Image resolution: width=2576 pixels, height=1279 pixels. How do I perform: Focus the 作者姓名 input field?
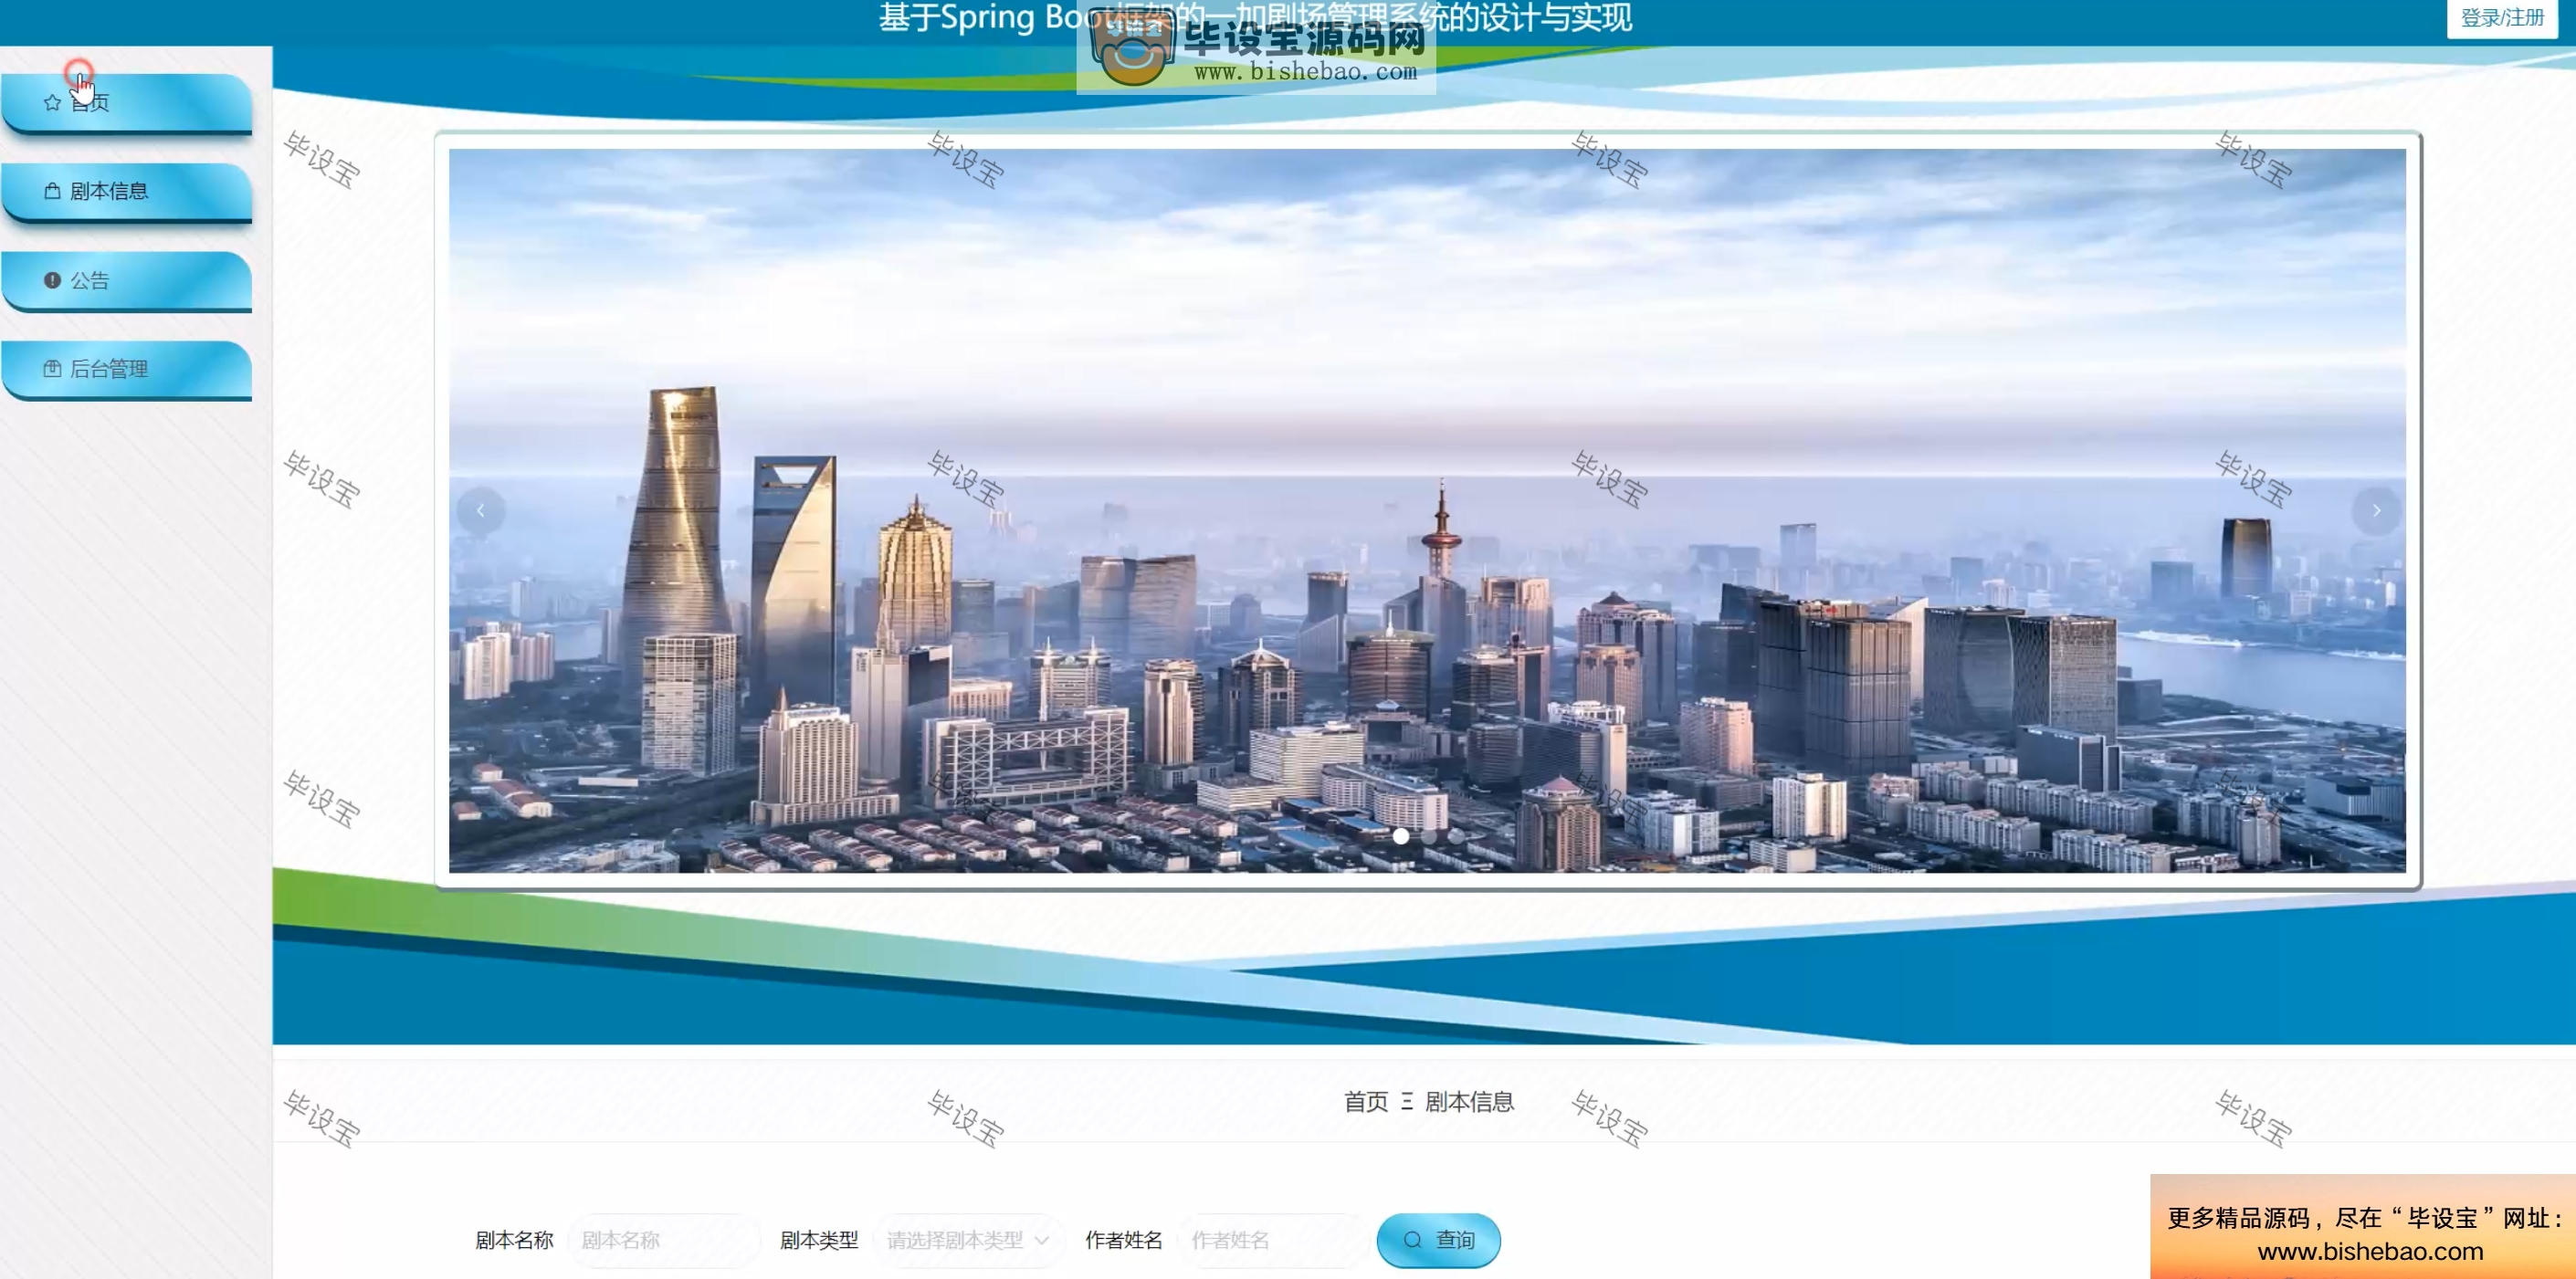tap(1273, 1240)
